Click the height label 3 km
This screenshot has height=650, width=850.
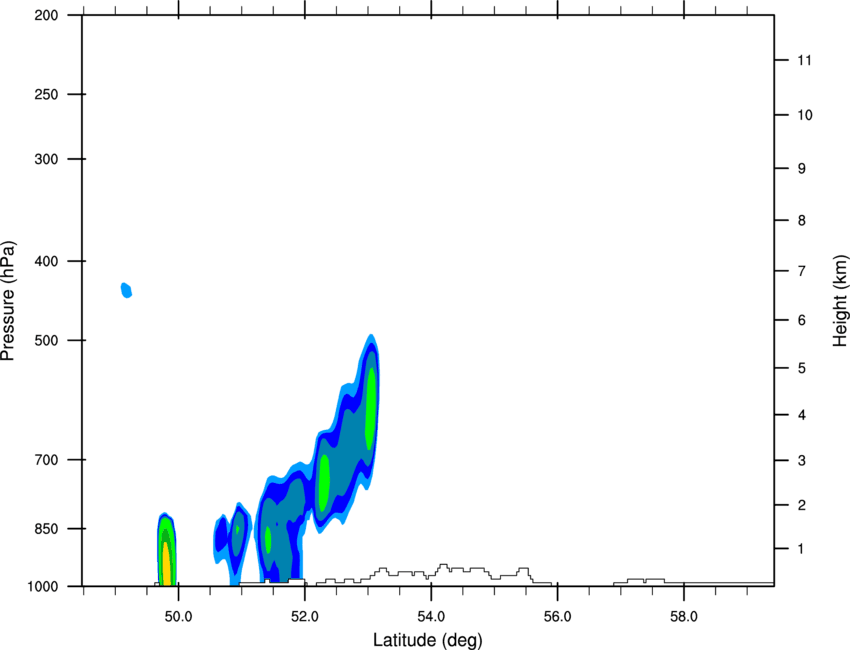pyautogui.click(x=802, y=461)
